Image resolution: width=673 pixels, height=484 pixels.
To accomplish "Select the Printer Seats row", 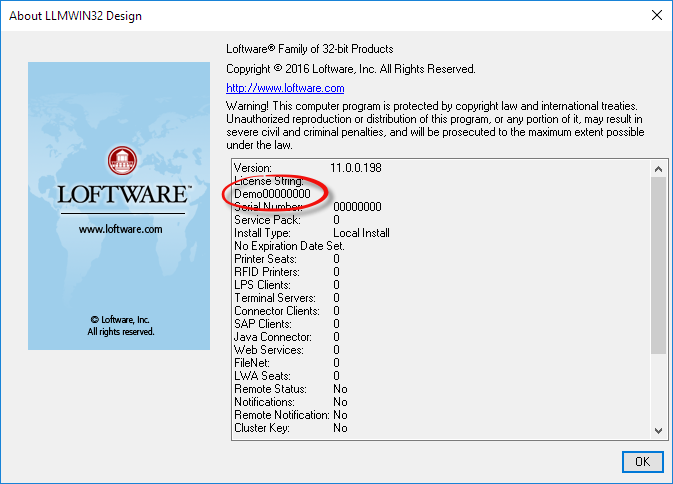I will [x=287, y=259].
